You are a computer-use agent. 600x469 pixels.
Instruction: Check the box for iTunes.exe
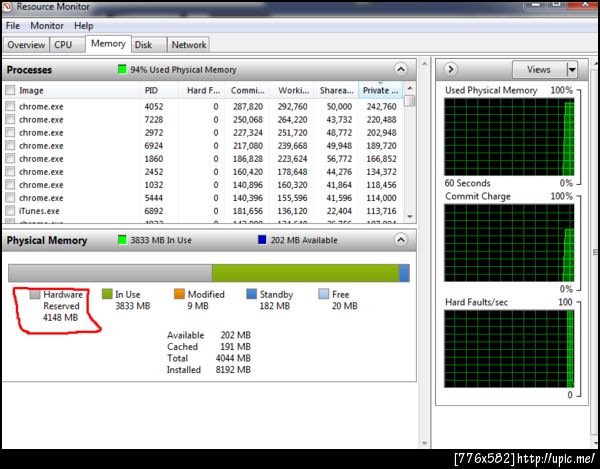tap(10, 210)
